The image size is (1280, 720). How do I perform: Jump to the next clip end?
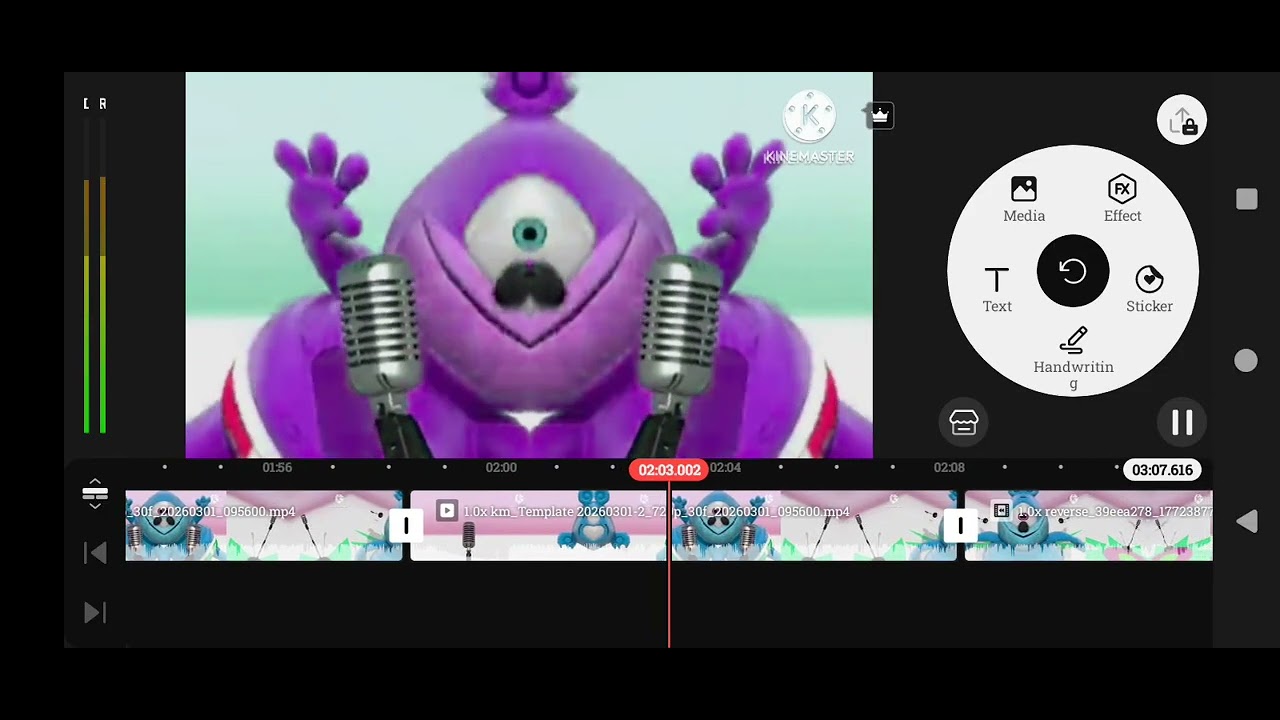click(95, 612)
